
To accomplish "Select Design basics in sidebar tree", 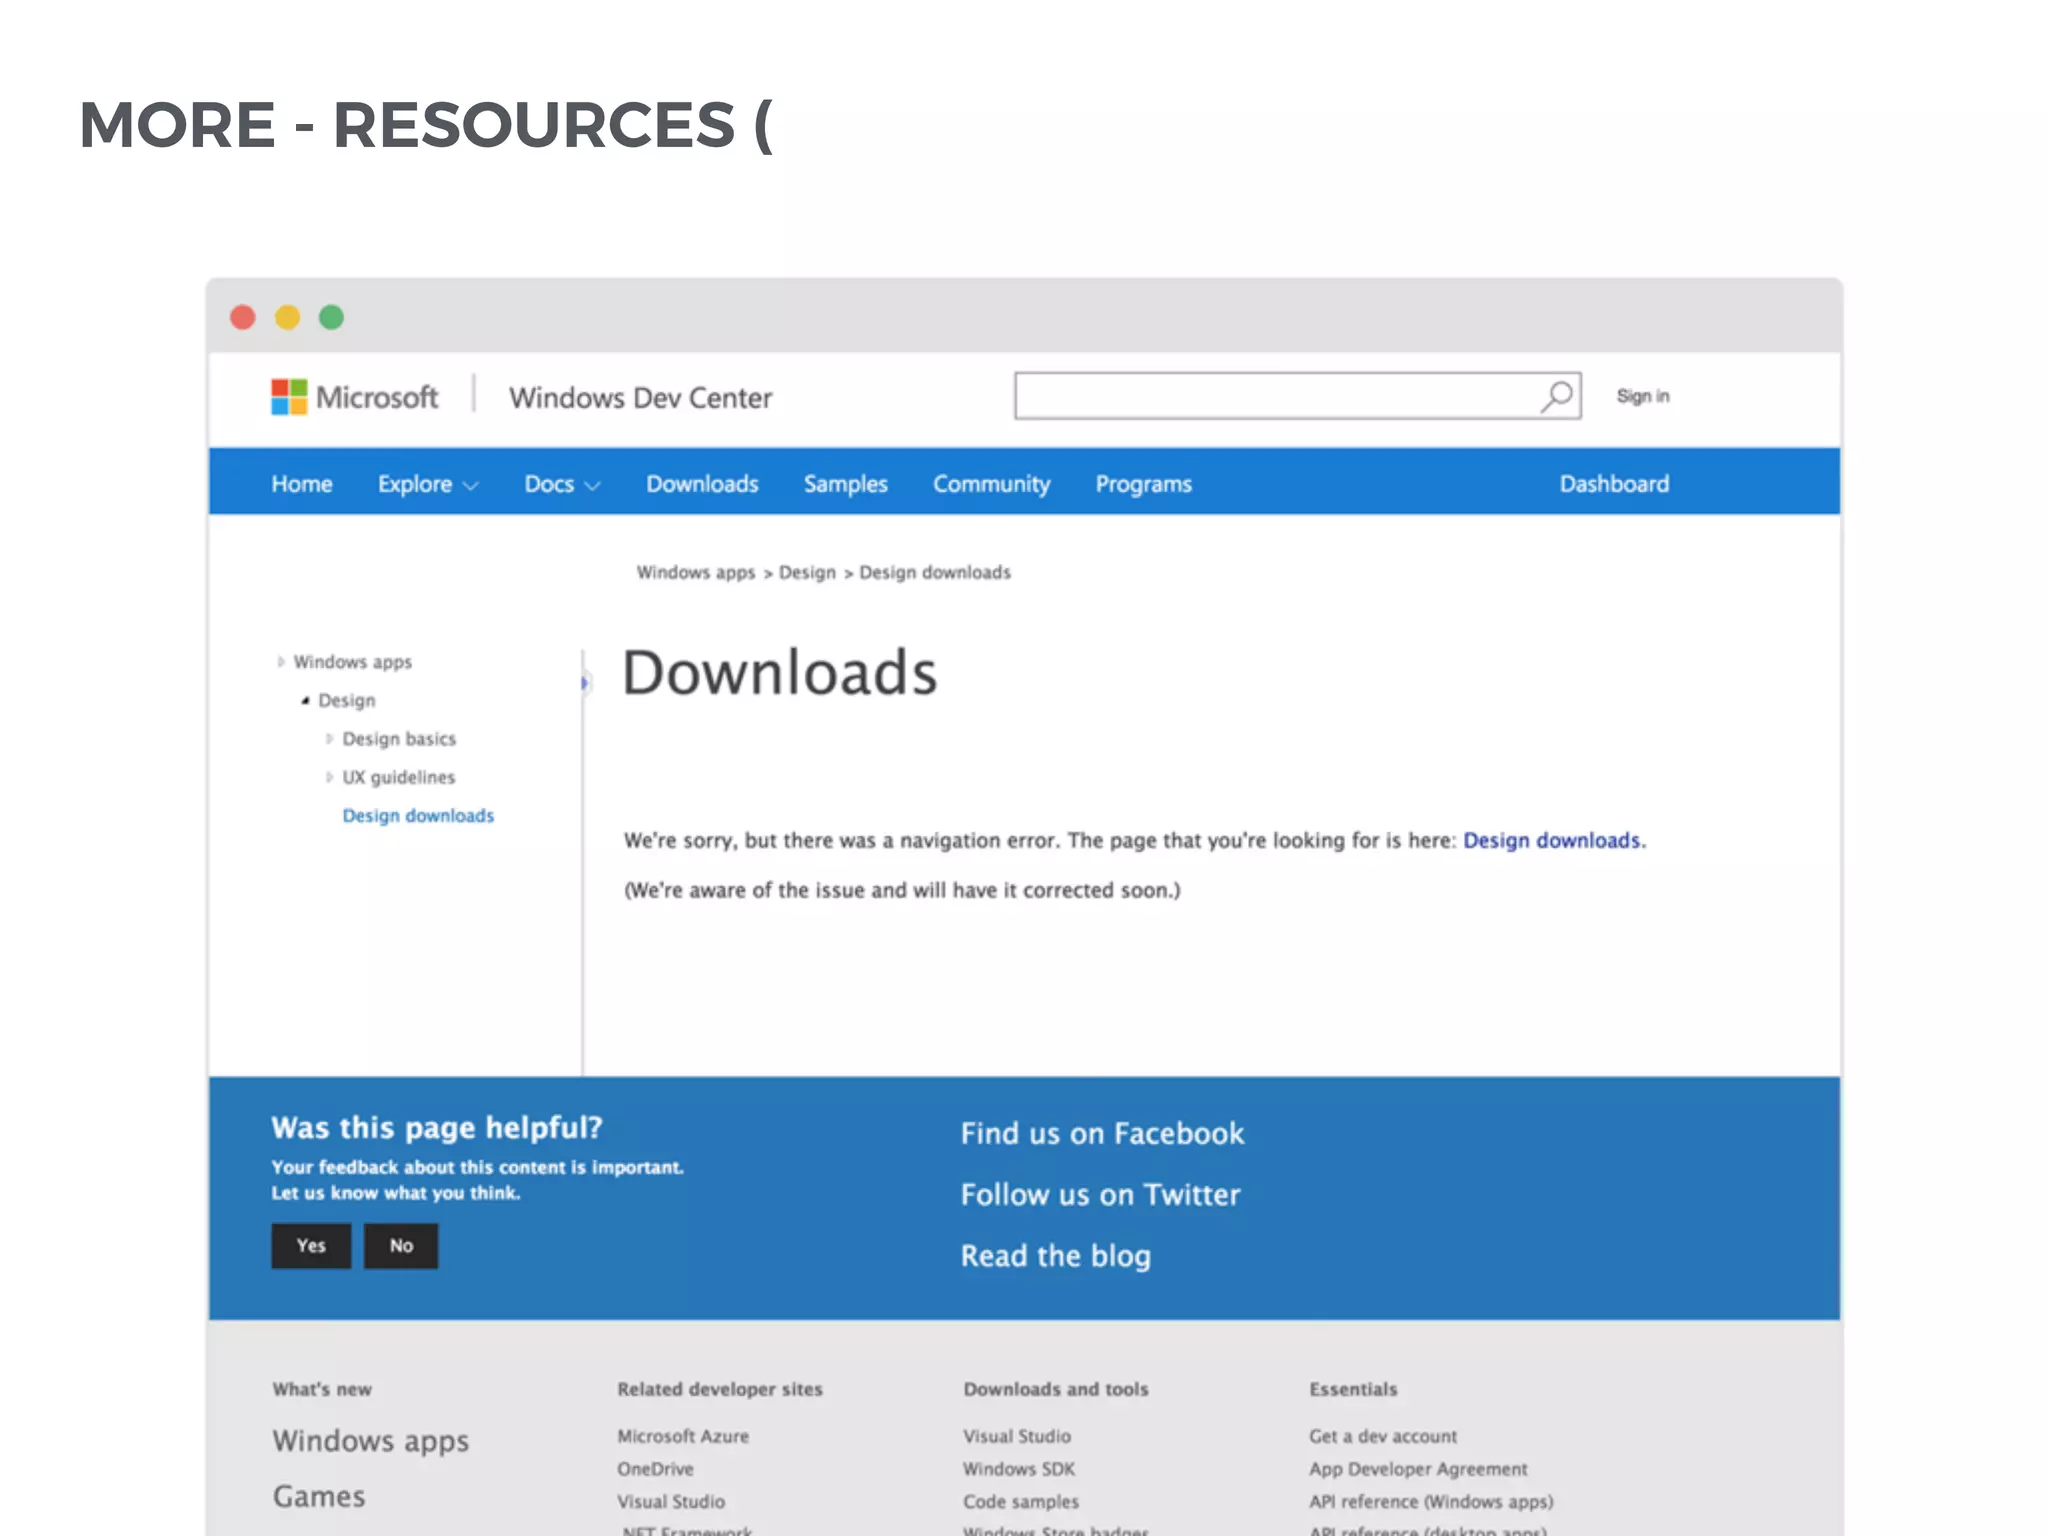I will point(399,738).
